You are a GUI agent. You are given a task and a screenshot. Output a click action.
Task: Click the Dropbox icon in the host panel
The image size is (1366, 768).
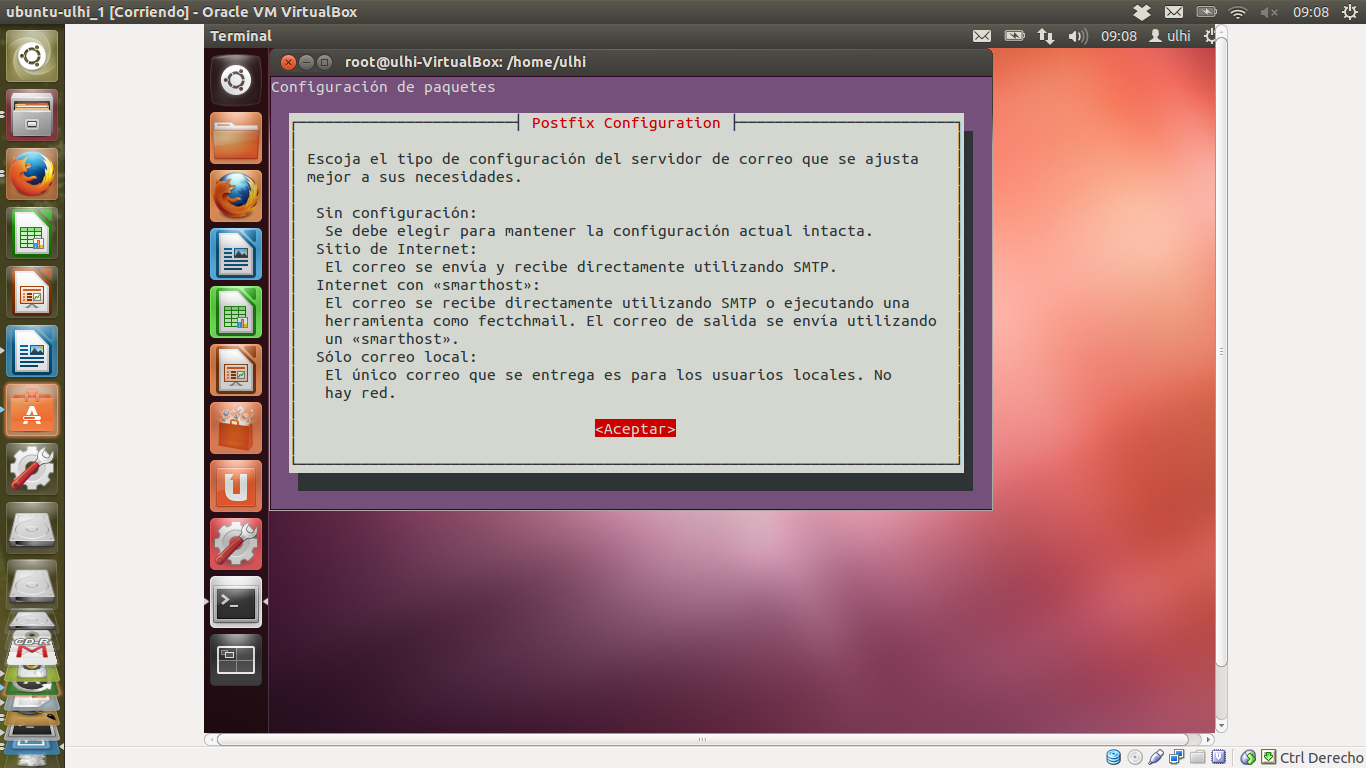(1142, 12)
